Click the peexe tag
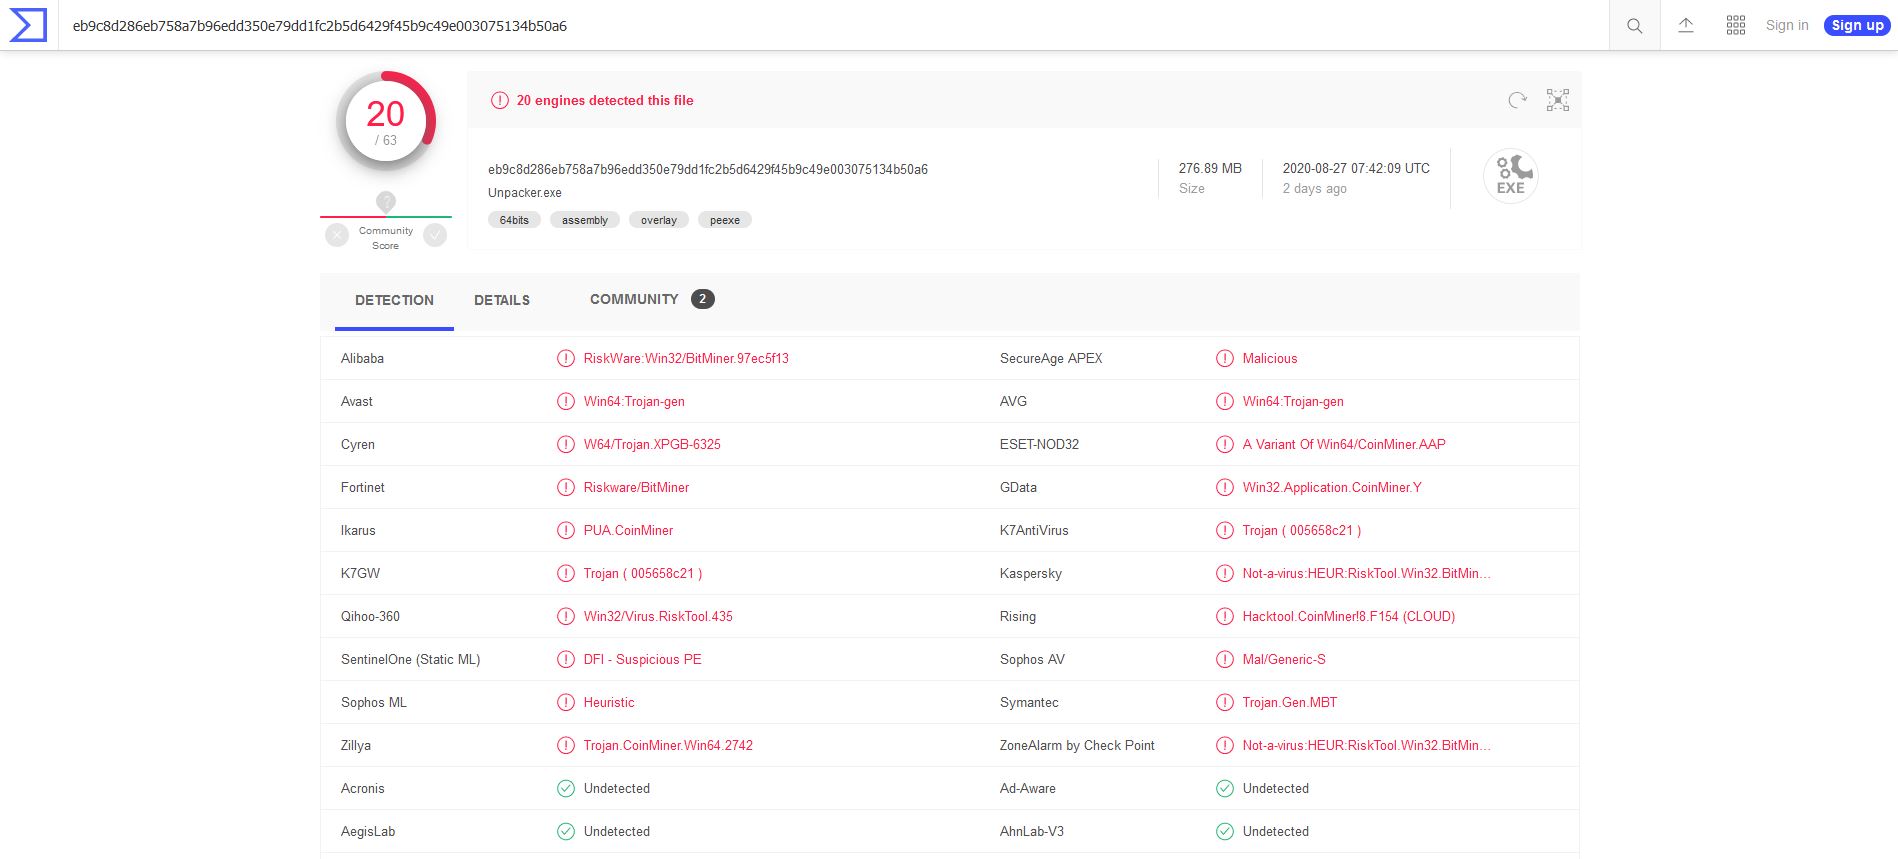Screen dimensions: 1898x859 (725, 220)
